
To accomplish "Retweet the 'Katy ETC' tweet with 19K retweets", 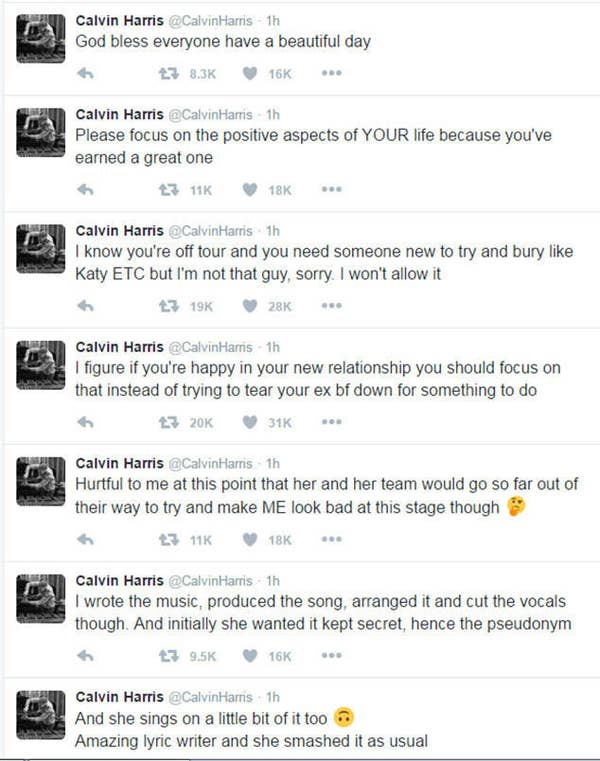I will pyautogui.click(x=168, y=306).
